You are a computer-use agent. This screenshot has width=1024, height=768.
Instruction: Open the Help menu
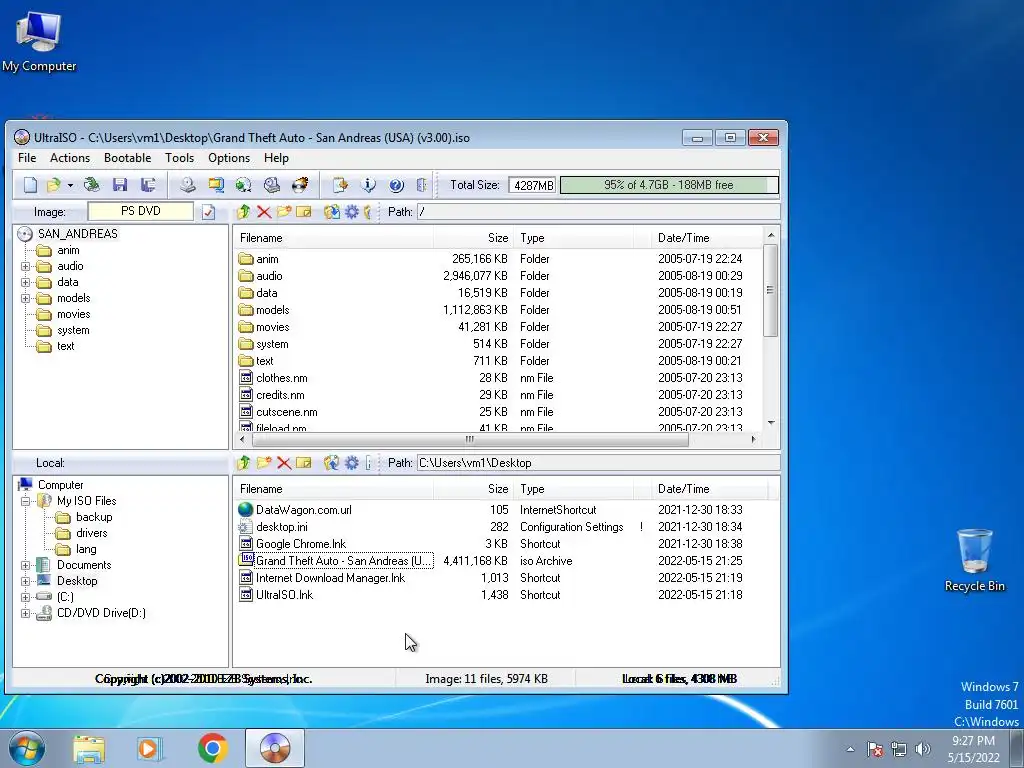click(276, 158)
